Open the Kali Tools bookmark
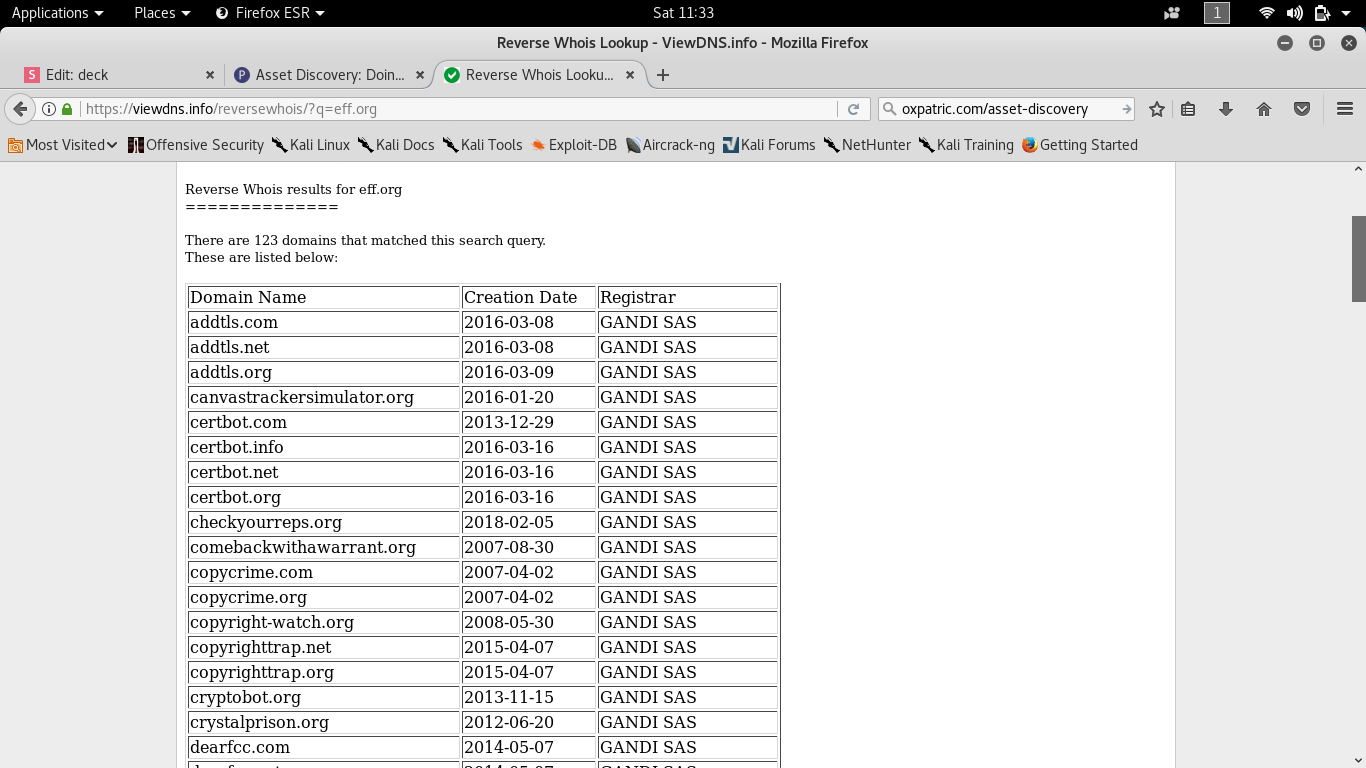 point(483,145)
